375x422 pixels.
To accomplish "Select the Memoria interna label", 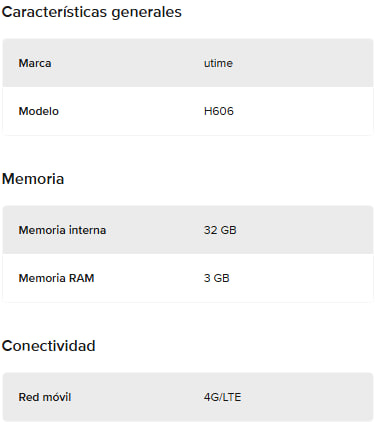I will pos(62,230).
